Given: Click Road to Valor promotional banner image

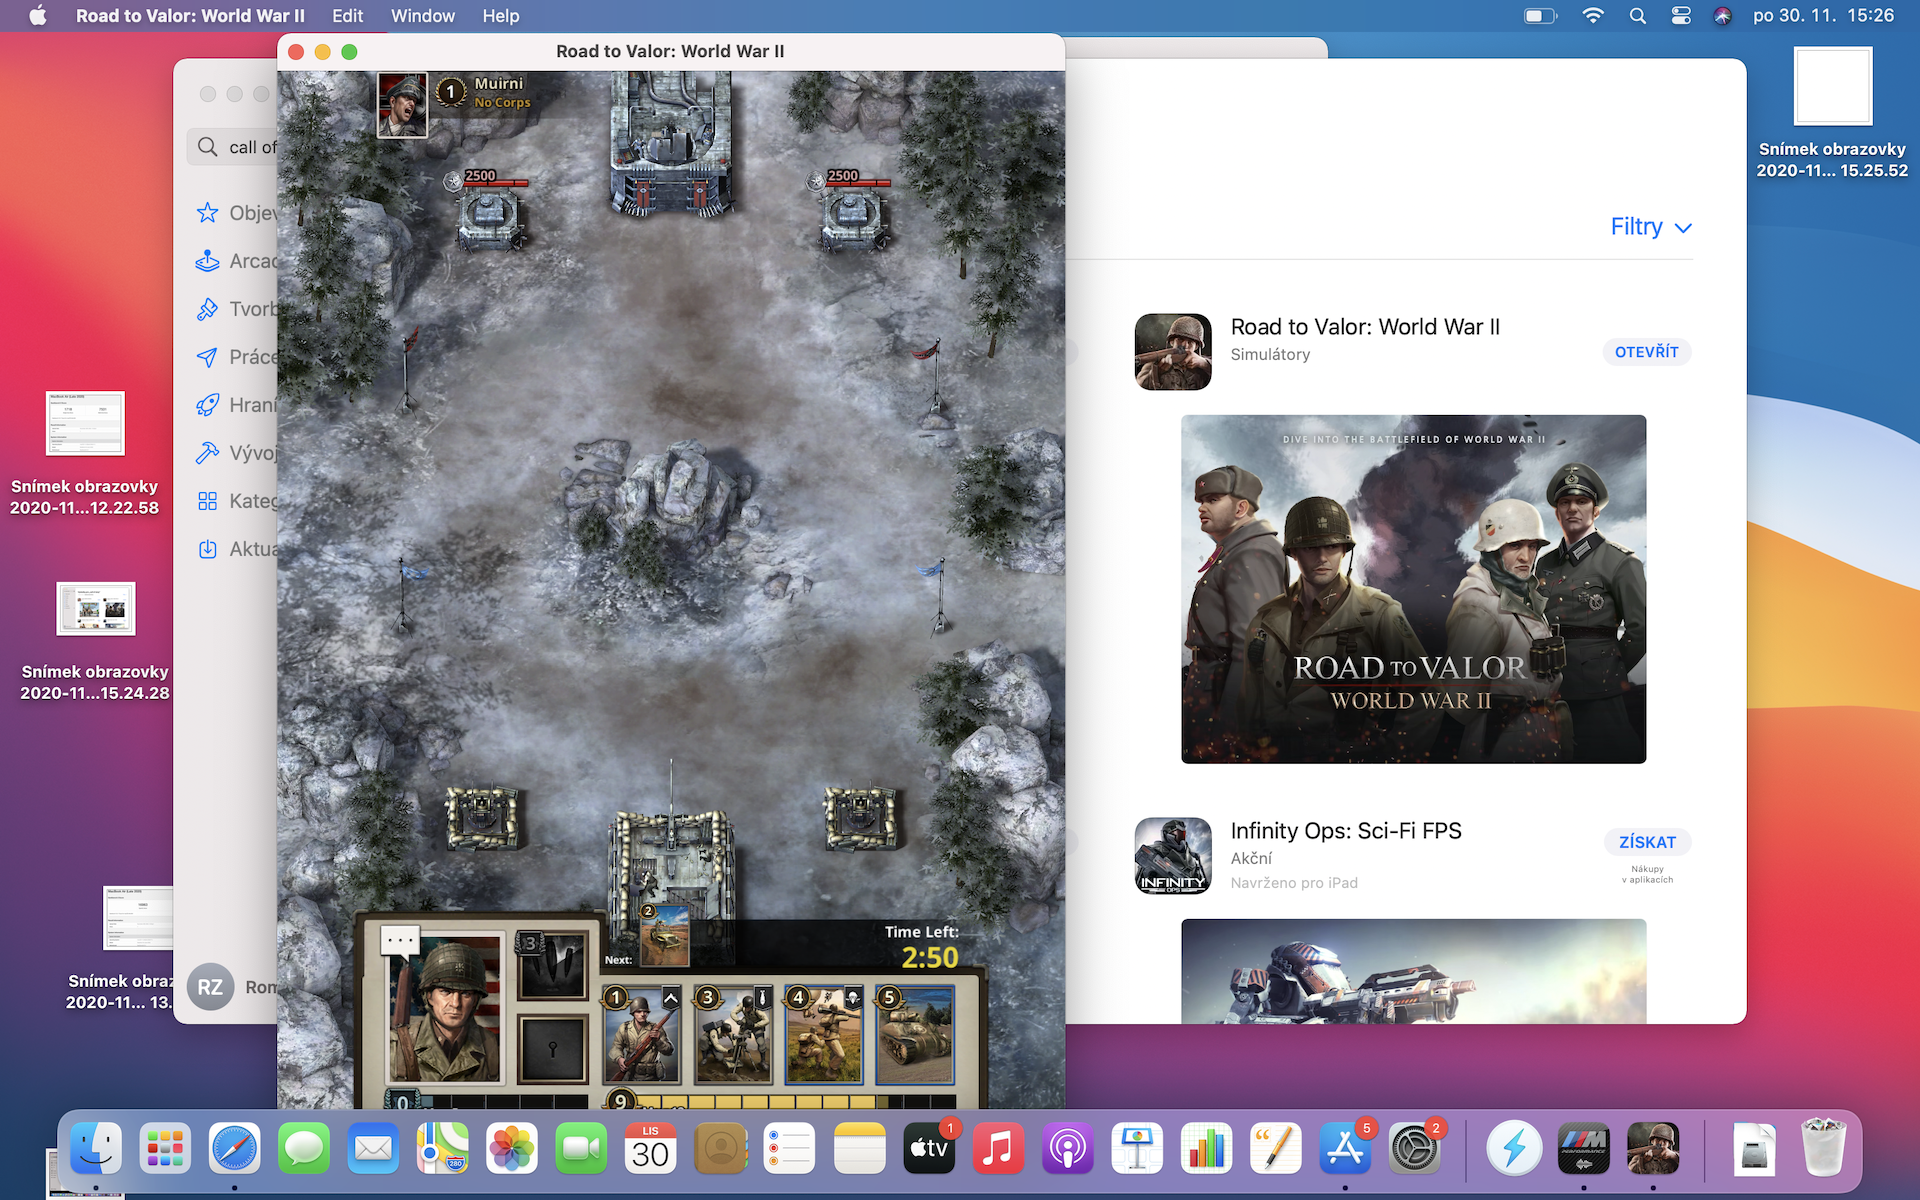Looking at the screenshot, I should [x=1413, y=589].
